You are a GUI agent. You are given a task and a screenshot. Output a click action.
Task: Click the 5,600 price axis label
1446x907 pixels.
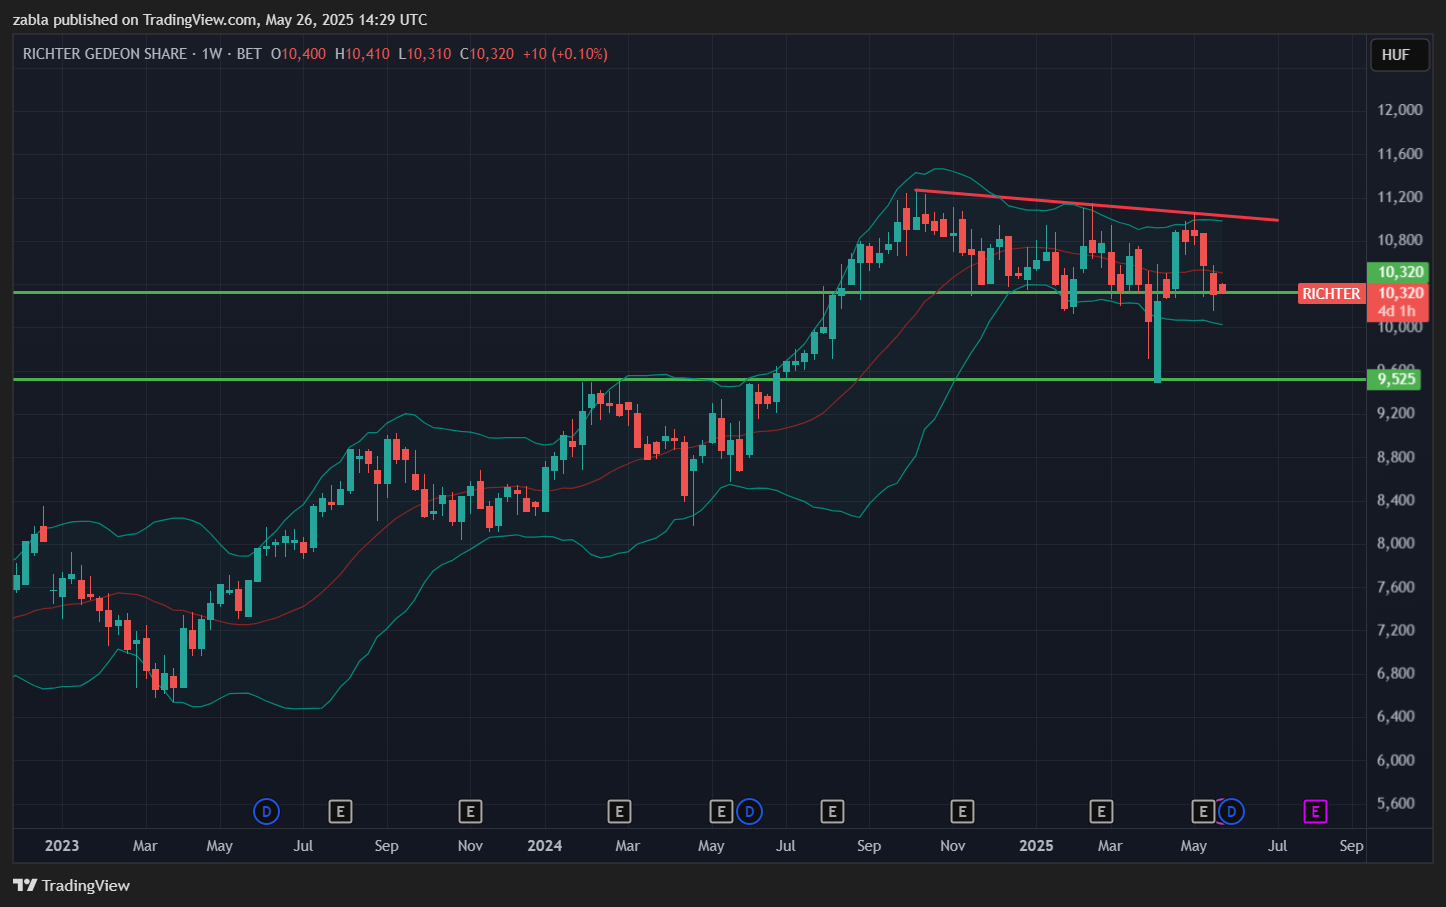1396,804
